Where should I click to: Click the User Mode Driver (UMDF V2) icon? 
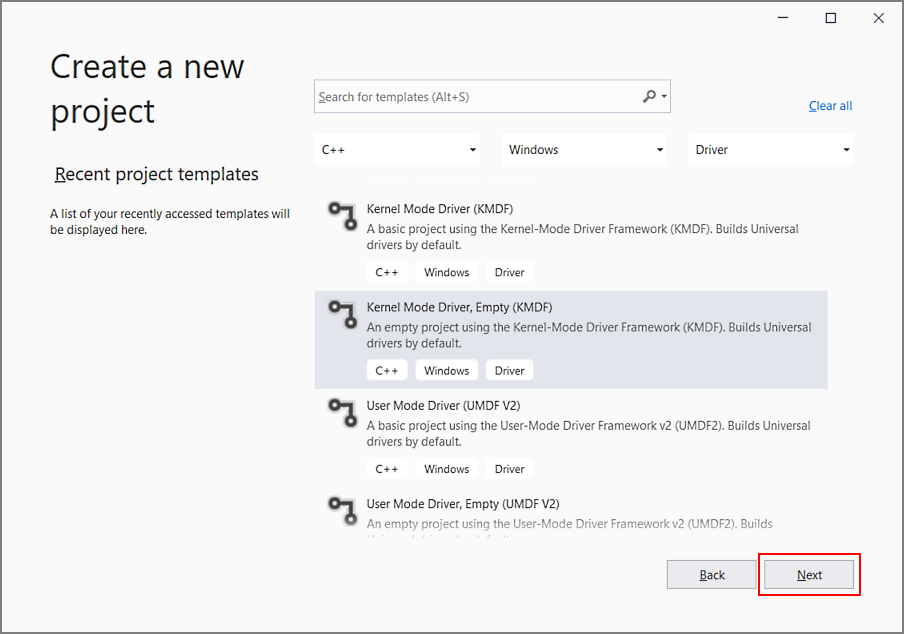coord(341,413)
